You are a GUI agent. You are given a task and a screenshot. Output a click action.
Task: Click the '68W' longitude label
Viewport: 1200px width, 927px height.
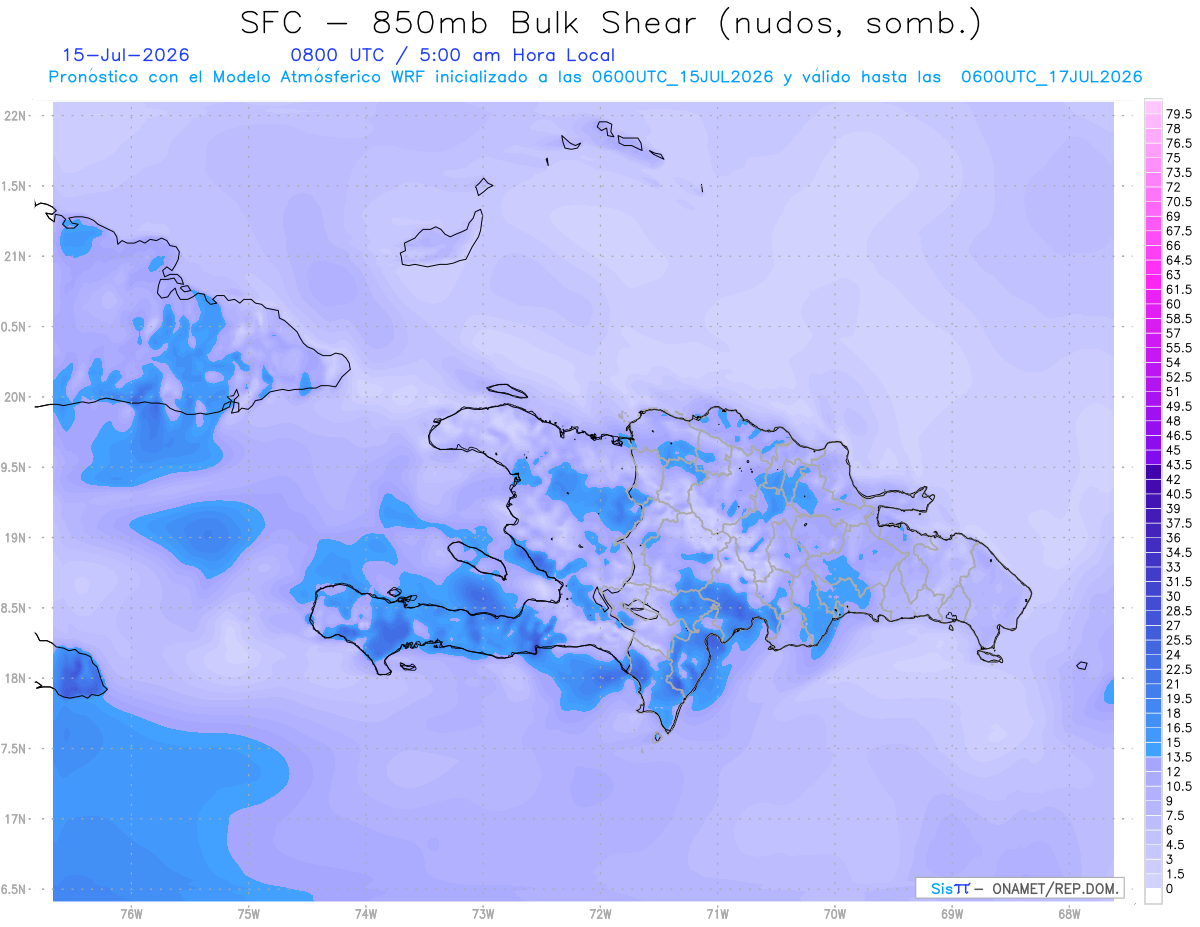[x=1069, y=914]
